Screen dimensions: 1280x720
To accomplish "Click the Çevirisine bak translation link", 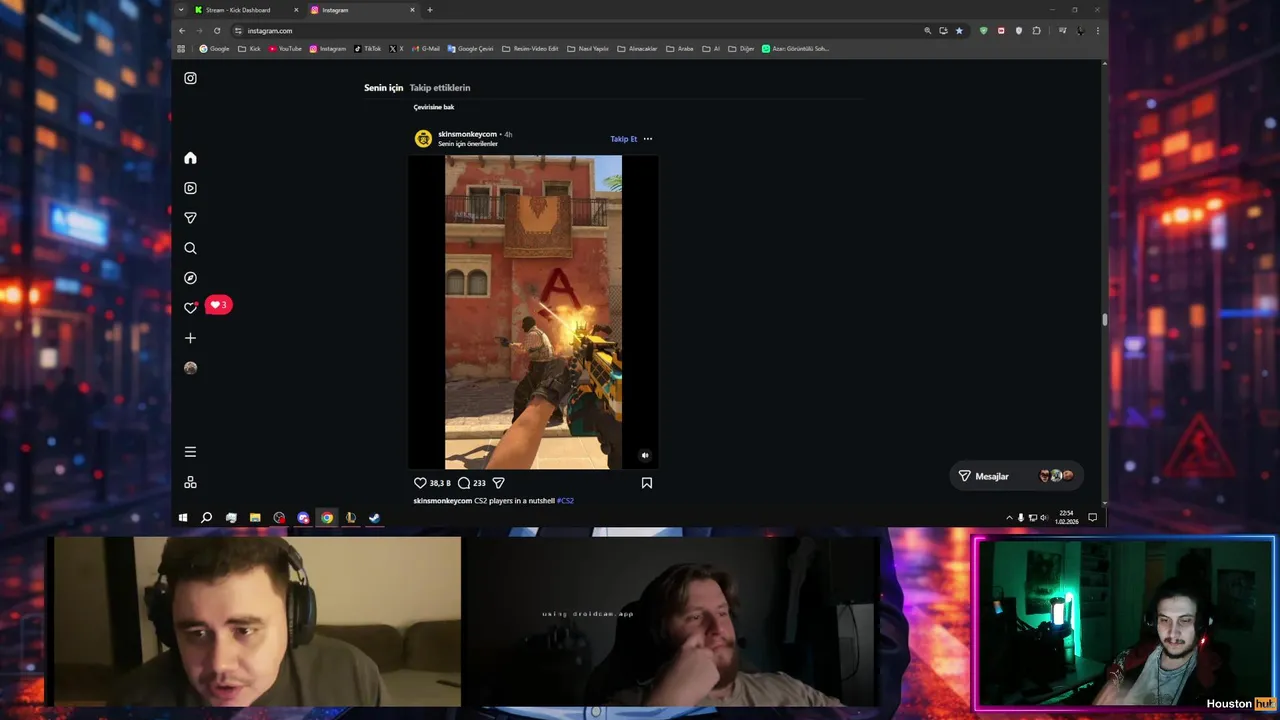I will [434, 107].
